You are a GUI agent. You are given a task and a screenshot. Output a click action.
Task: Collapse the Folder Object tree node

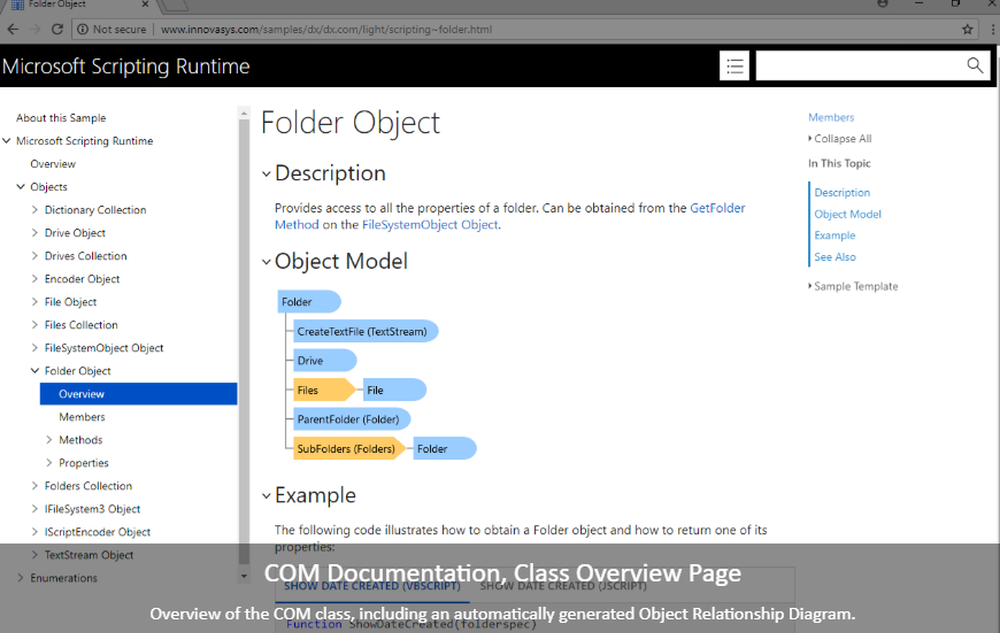[x=35, y=370]
